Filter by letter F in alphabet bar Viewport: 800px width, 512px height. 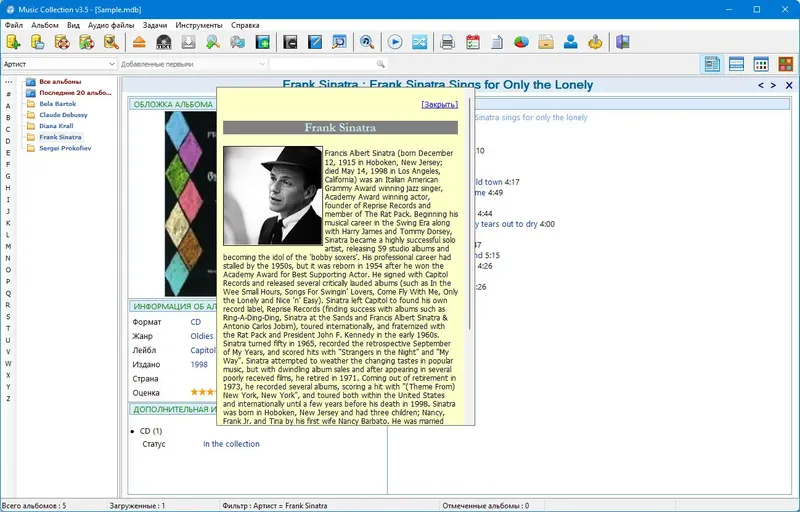(8, 164)
